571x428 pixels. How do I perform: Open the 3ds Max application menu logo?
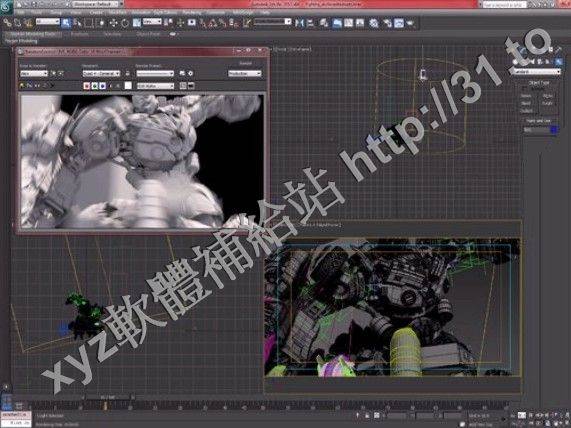(6, 7)
